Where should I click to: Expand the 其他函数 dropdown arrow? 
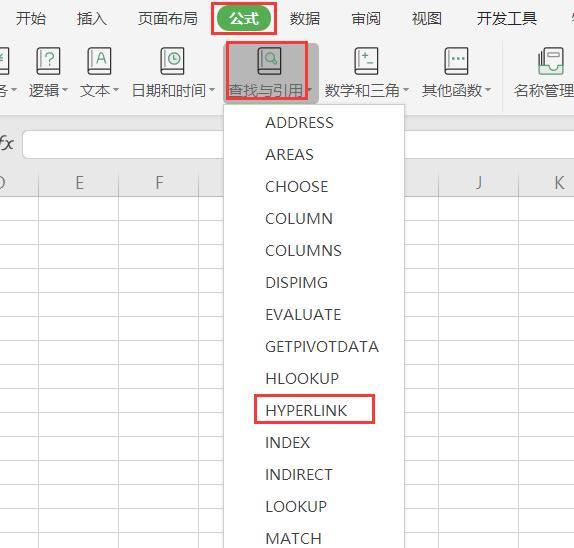(488, 89)
